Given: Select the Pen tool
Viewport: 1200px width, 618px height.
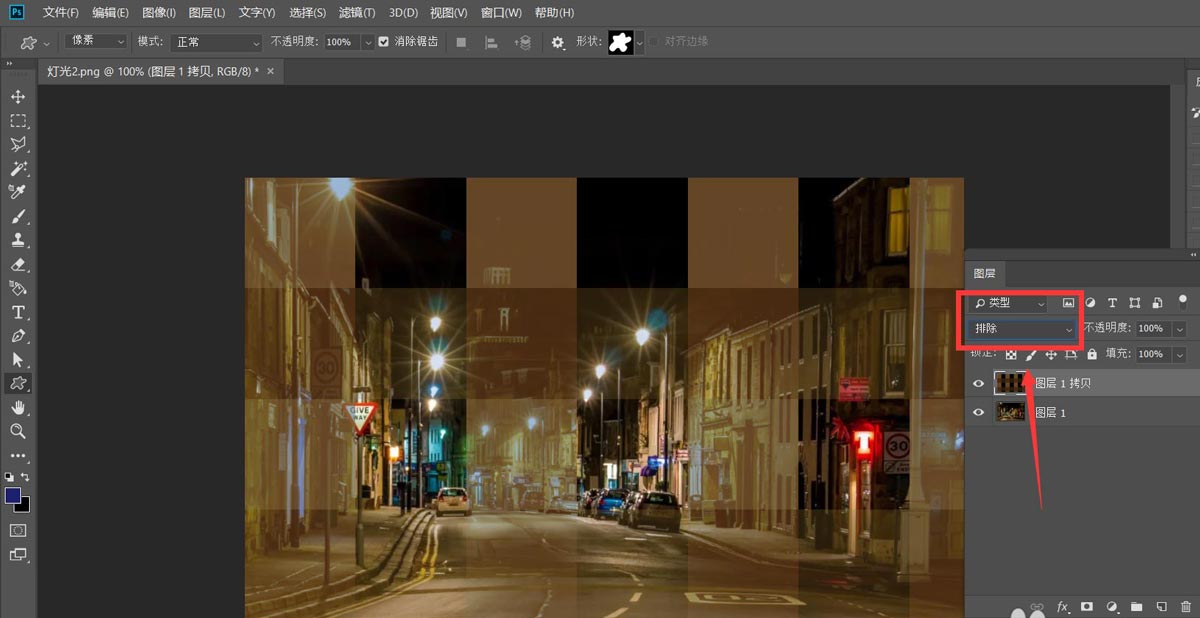Looking at the screenshot, I should tap(18, 336).
